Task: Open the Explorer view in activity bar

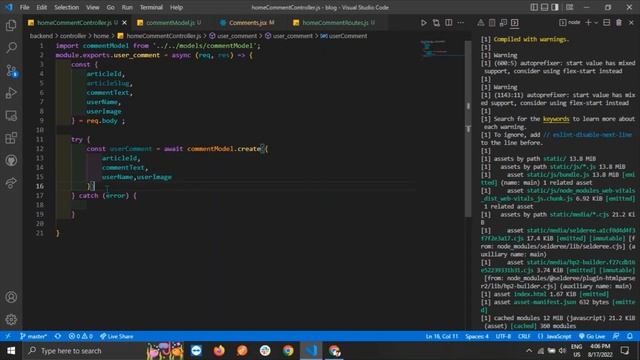Action: click(x=11, y=26)
